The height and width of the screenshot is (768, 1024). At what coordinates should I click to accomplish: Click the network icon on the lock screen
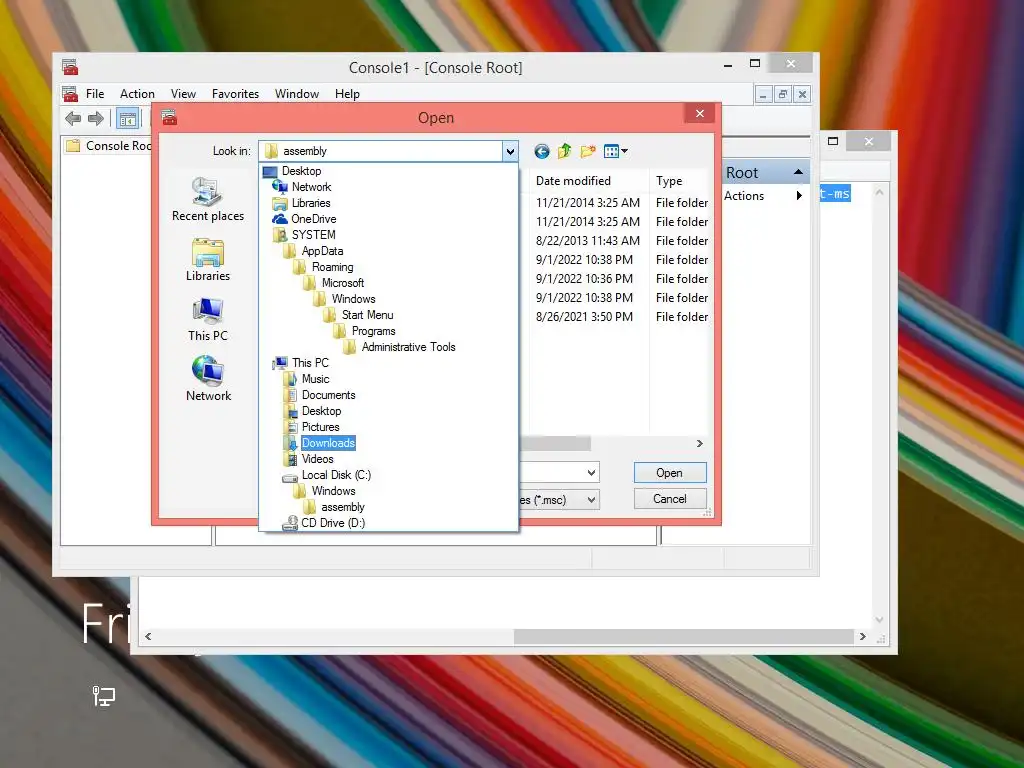tap(103, 696)
